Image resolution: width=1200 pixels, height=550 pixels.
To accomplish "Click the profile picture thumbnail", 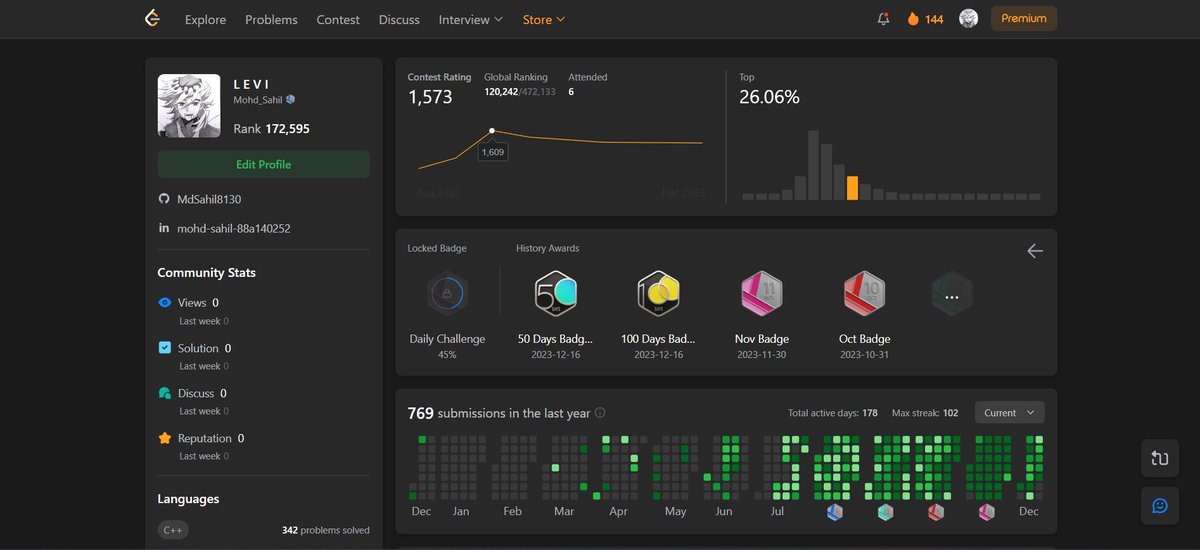I will [x=189, y=106].
